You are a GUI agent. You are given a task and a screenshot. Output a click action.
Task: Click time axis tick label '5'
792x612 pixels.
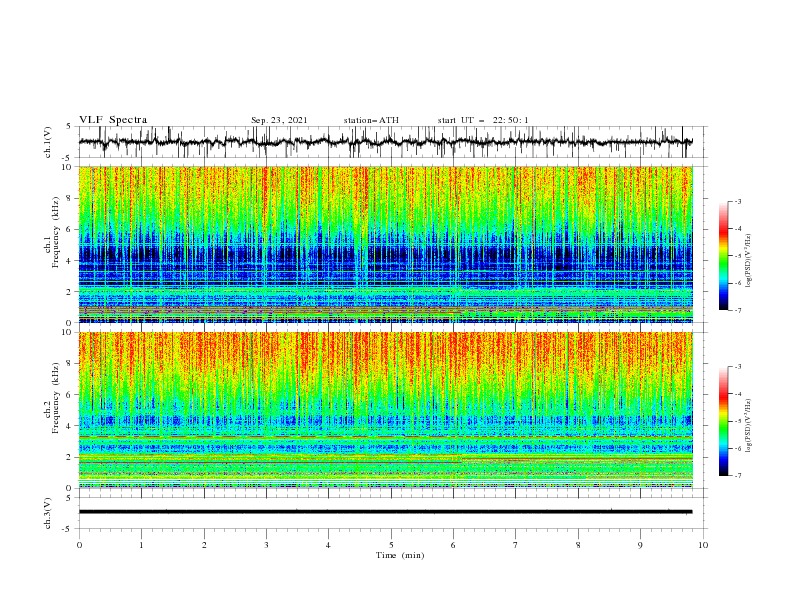[391, 545]
